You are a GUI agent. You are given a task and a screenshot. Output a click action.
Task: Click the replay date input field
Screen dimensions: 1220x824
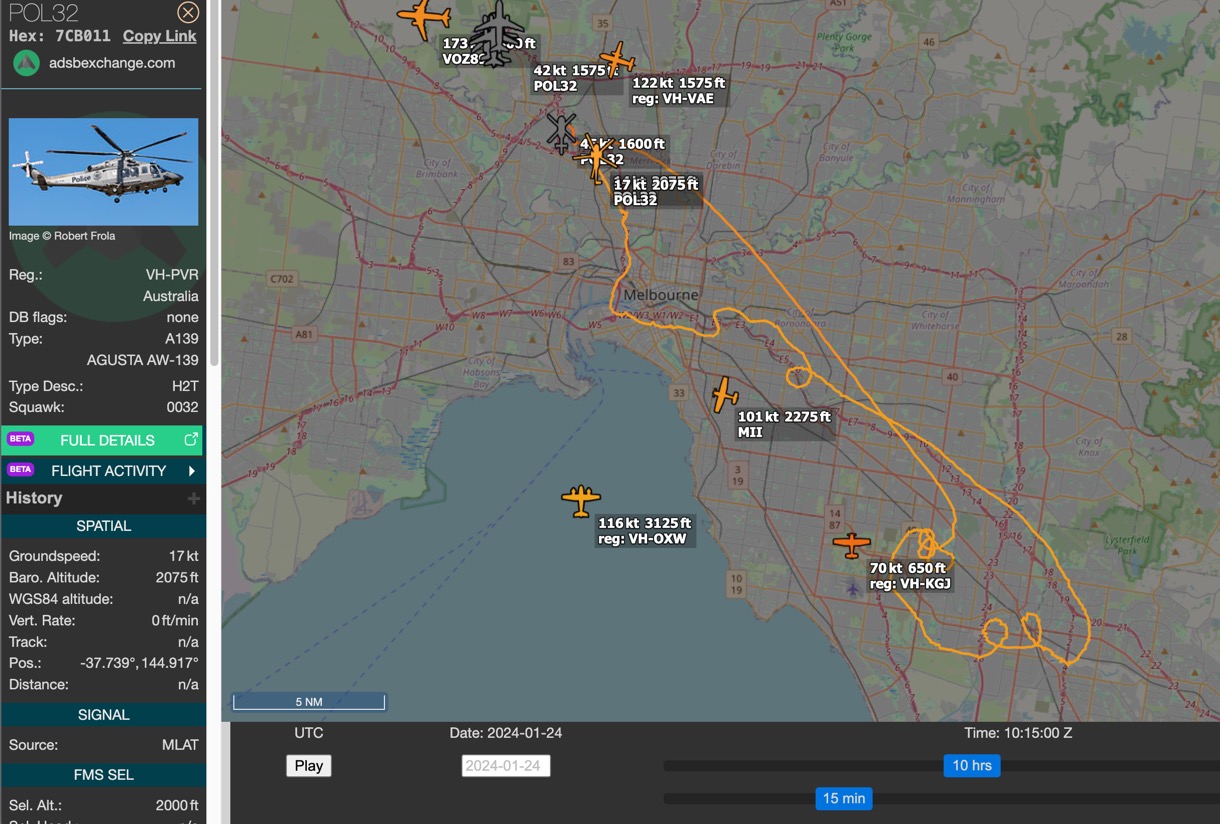coord(505,766)
